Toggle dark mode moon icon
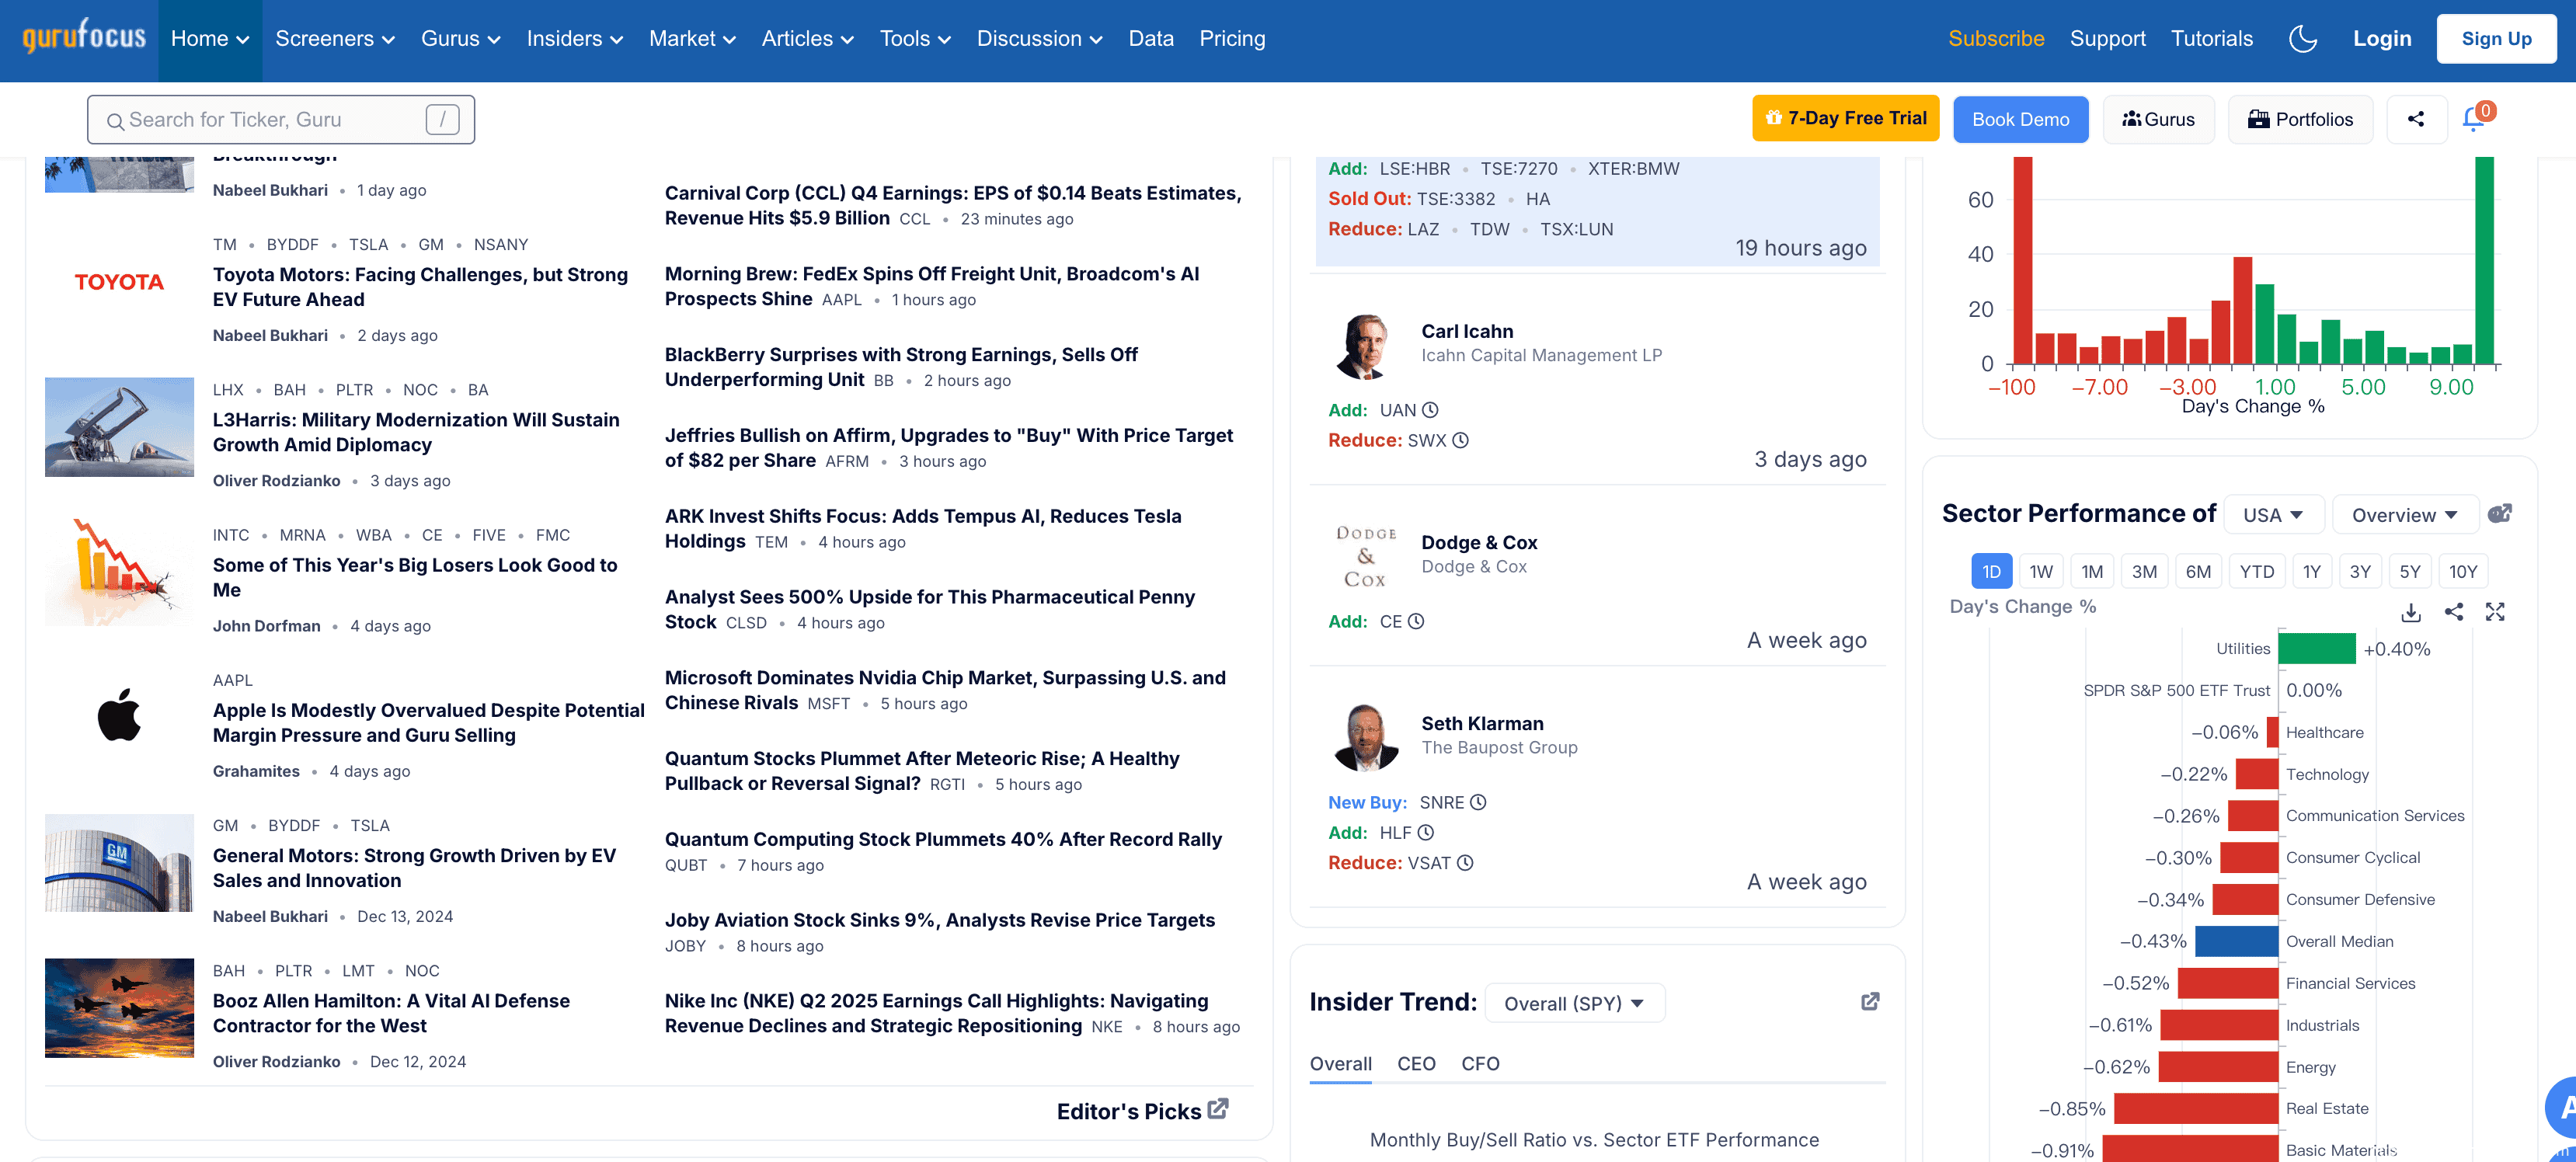The width and height of the screenshot is (2576, 1162). click(x=2302, y=39)
